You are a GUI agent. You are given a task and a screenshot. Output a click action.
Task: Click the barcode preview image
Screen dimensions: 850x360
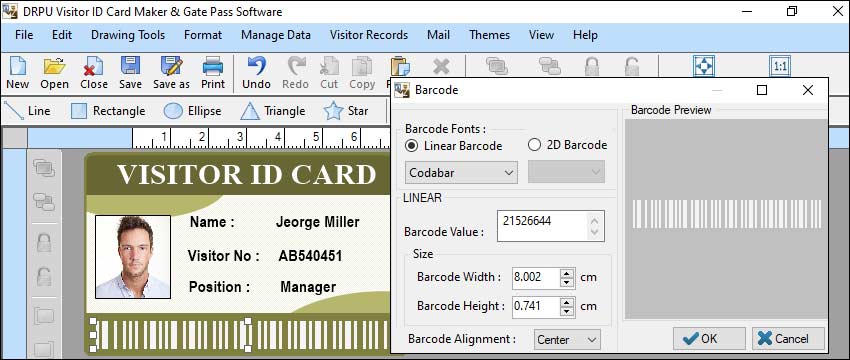coord(727,214)
